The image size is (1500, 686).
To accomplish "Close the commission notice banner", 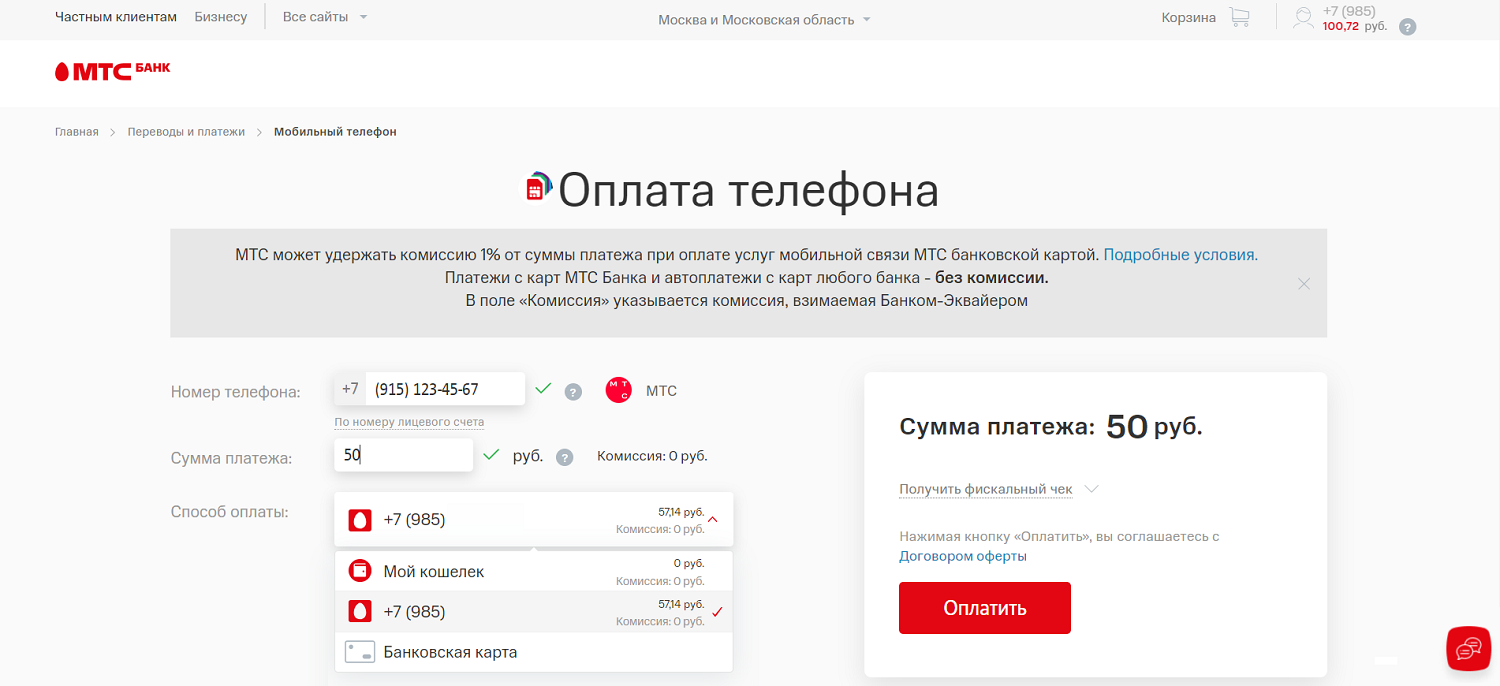I will coord(1304,284).
